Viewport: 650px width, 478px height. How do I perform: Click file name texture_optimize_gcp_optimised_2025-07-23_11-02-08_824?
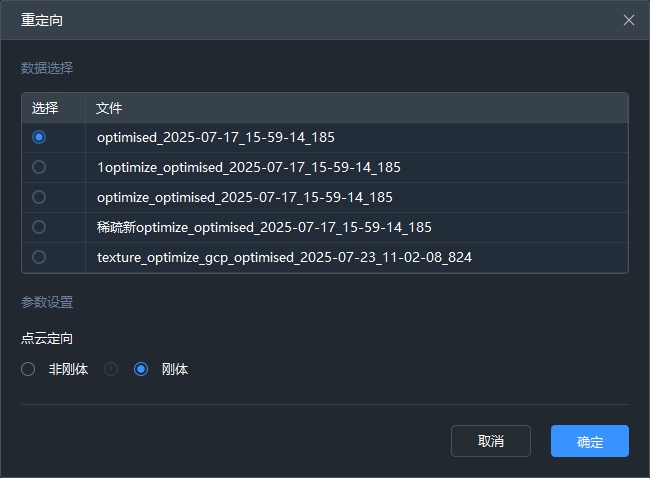284,257
